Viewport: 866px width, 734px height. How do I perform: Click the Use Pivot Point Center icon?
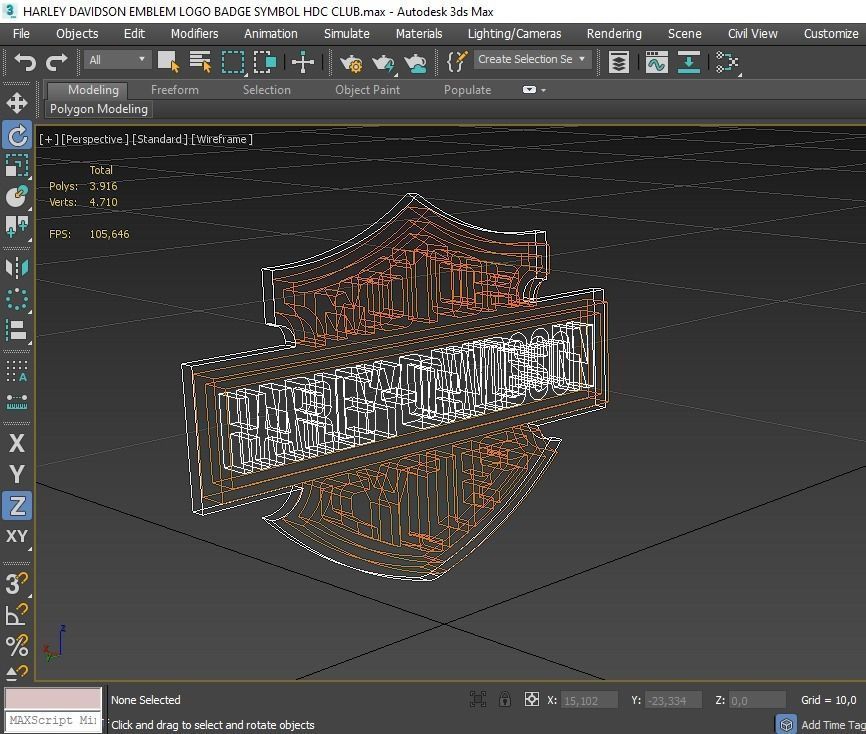point(303,61)
